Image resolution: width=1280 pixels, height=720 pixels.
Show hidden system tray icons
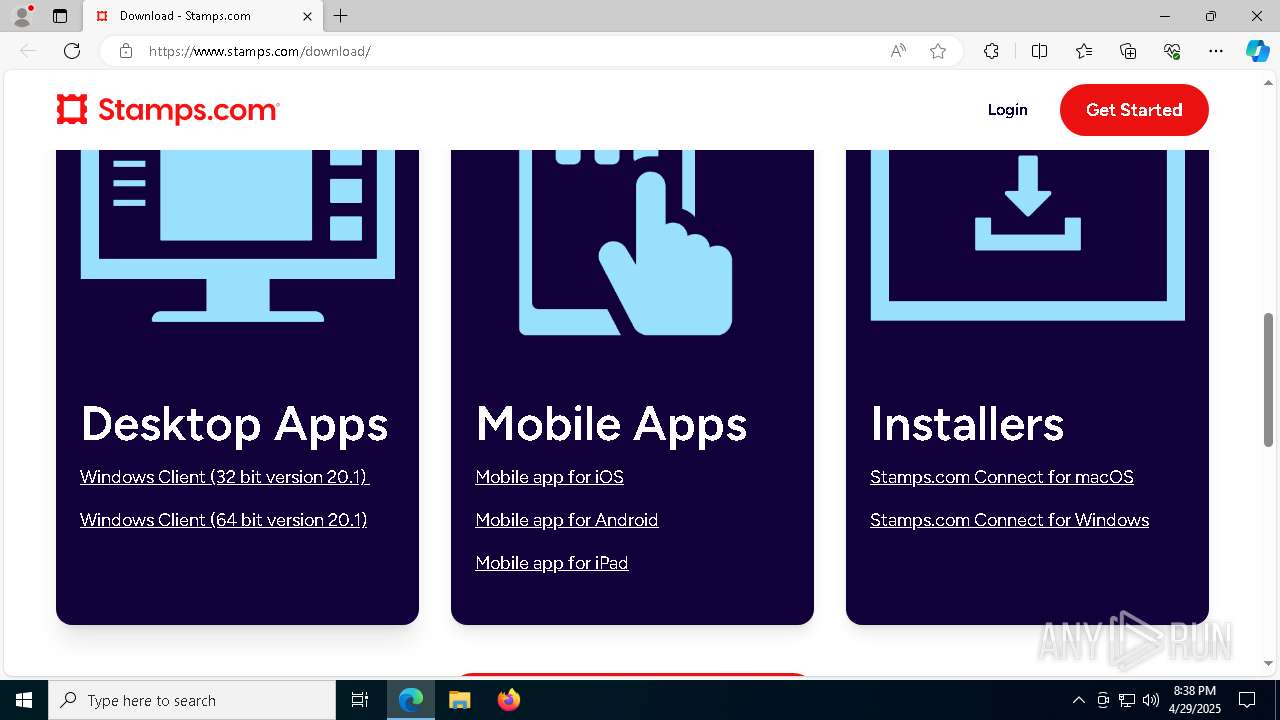tap(1078, 700)
